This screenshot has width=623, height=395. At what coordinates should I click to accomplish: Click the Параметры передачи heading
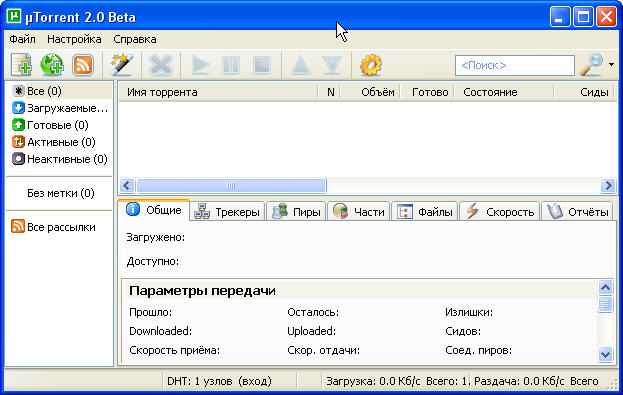202,290
